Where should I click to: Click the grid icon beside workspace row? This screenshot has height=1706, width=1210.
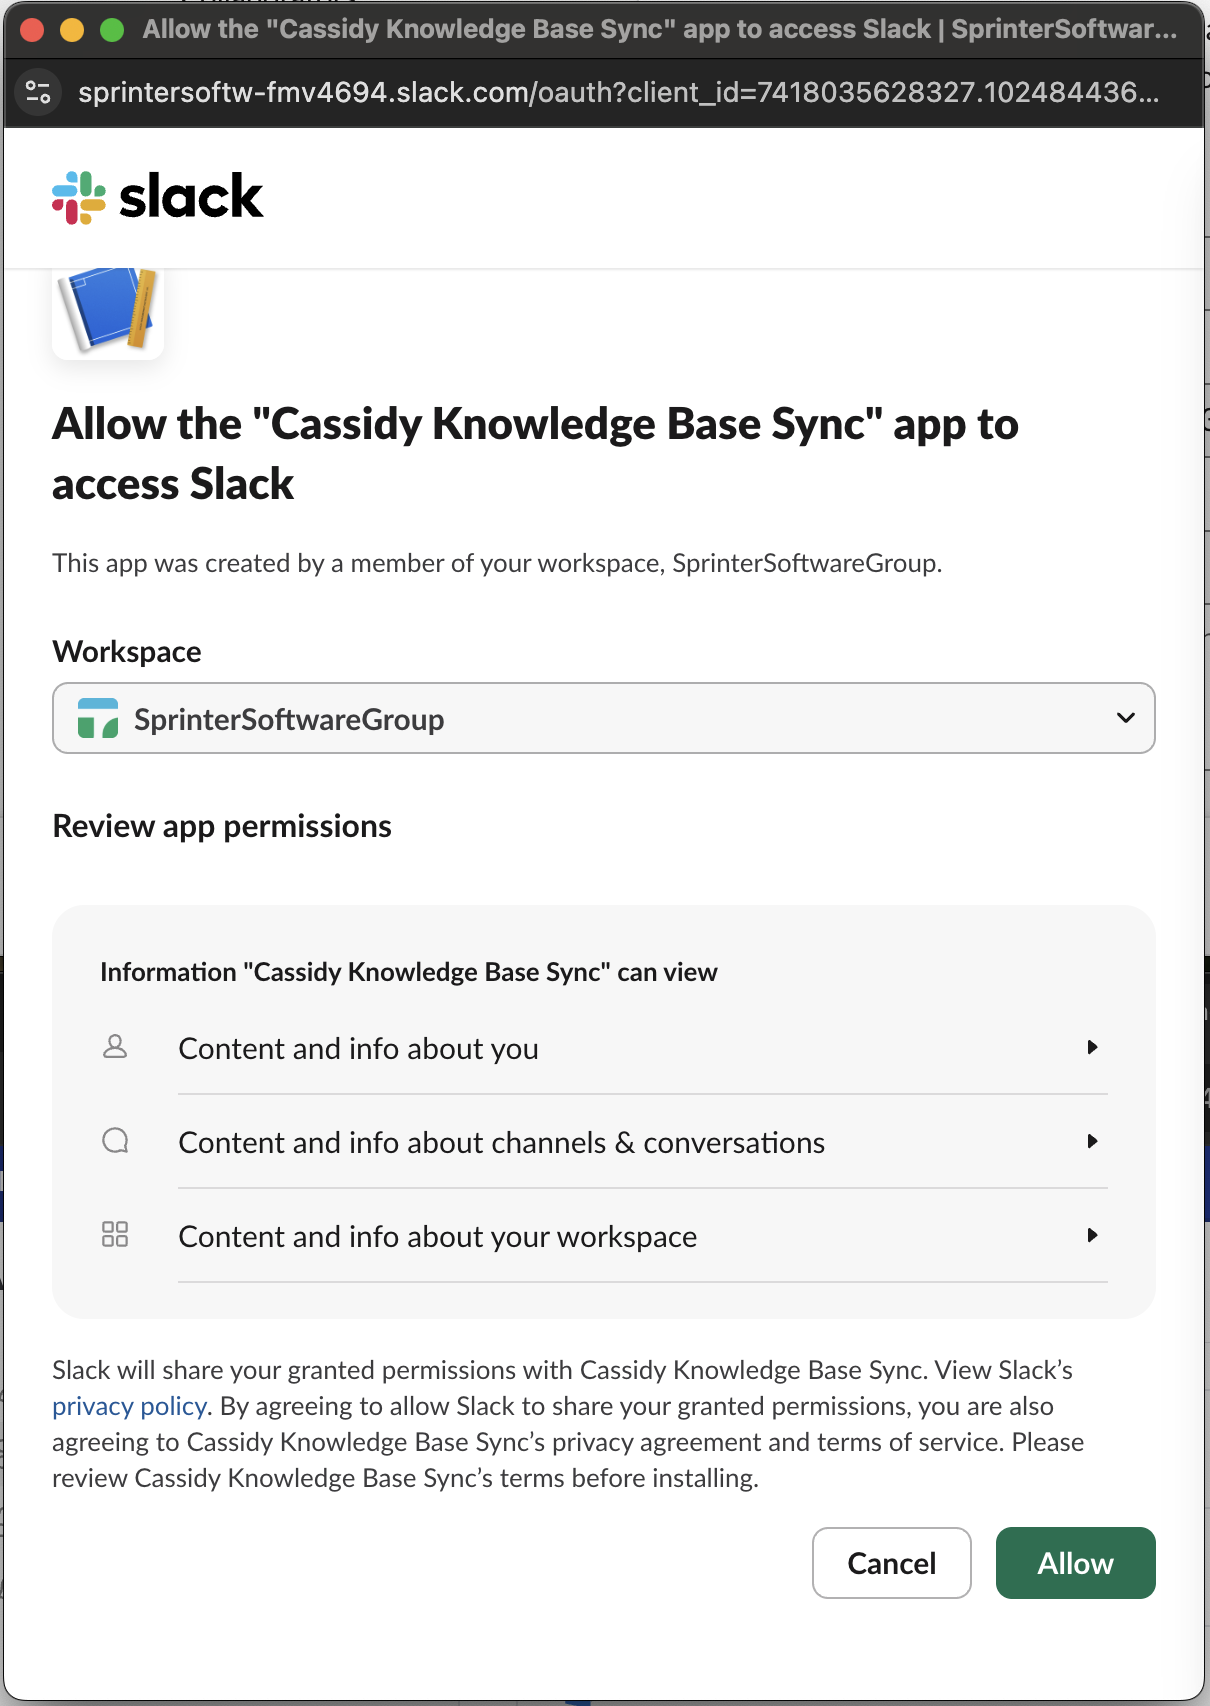tap(115, 1234)
